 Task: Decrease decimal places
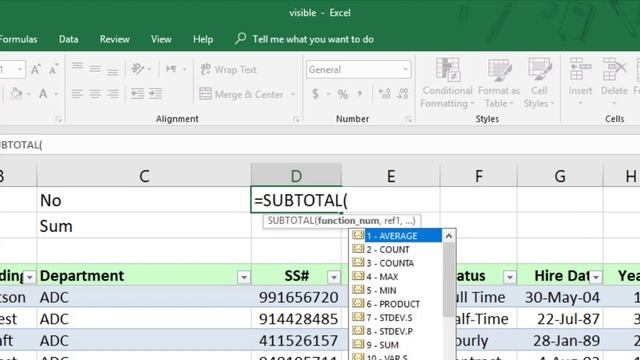(403, 94)
